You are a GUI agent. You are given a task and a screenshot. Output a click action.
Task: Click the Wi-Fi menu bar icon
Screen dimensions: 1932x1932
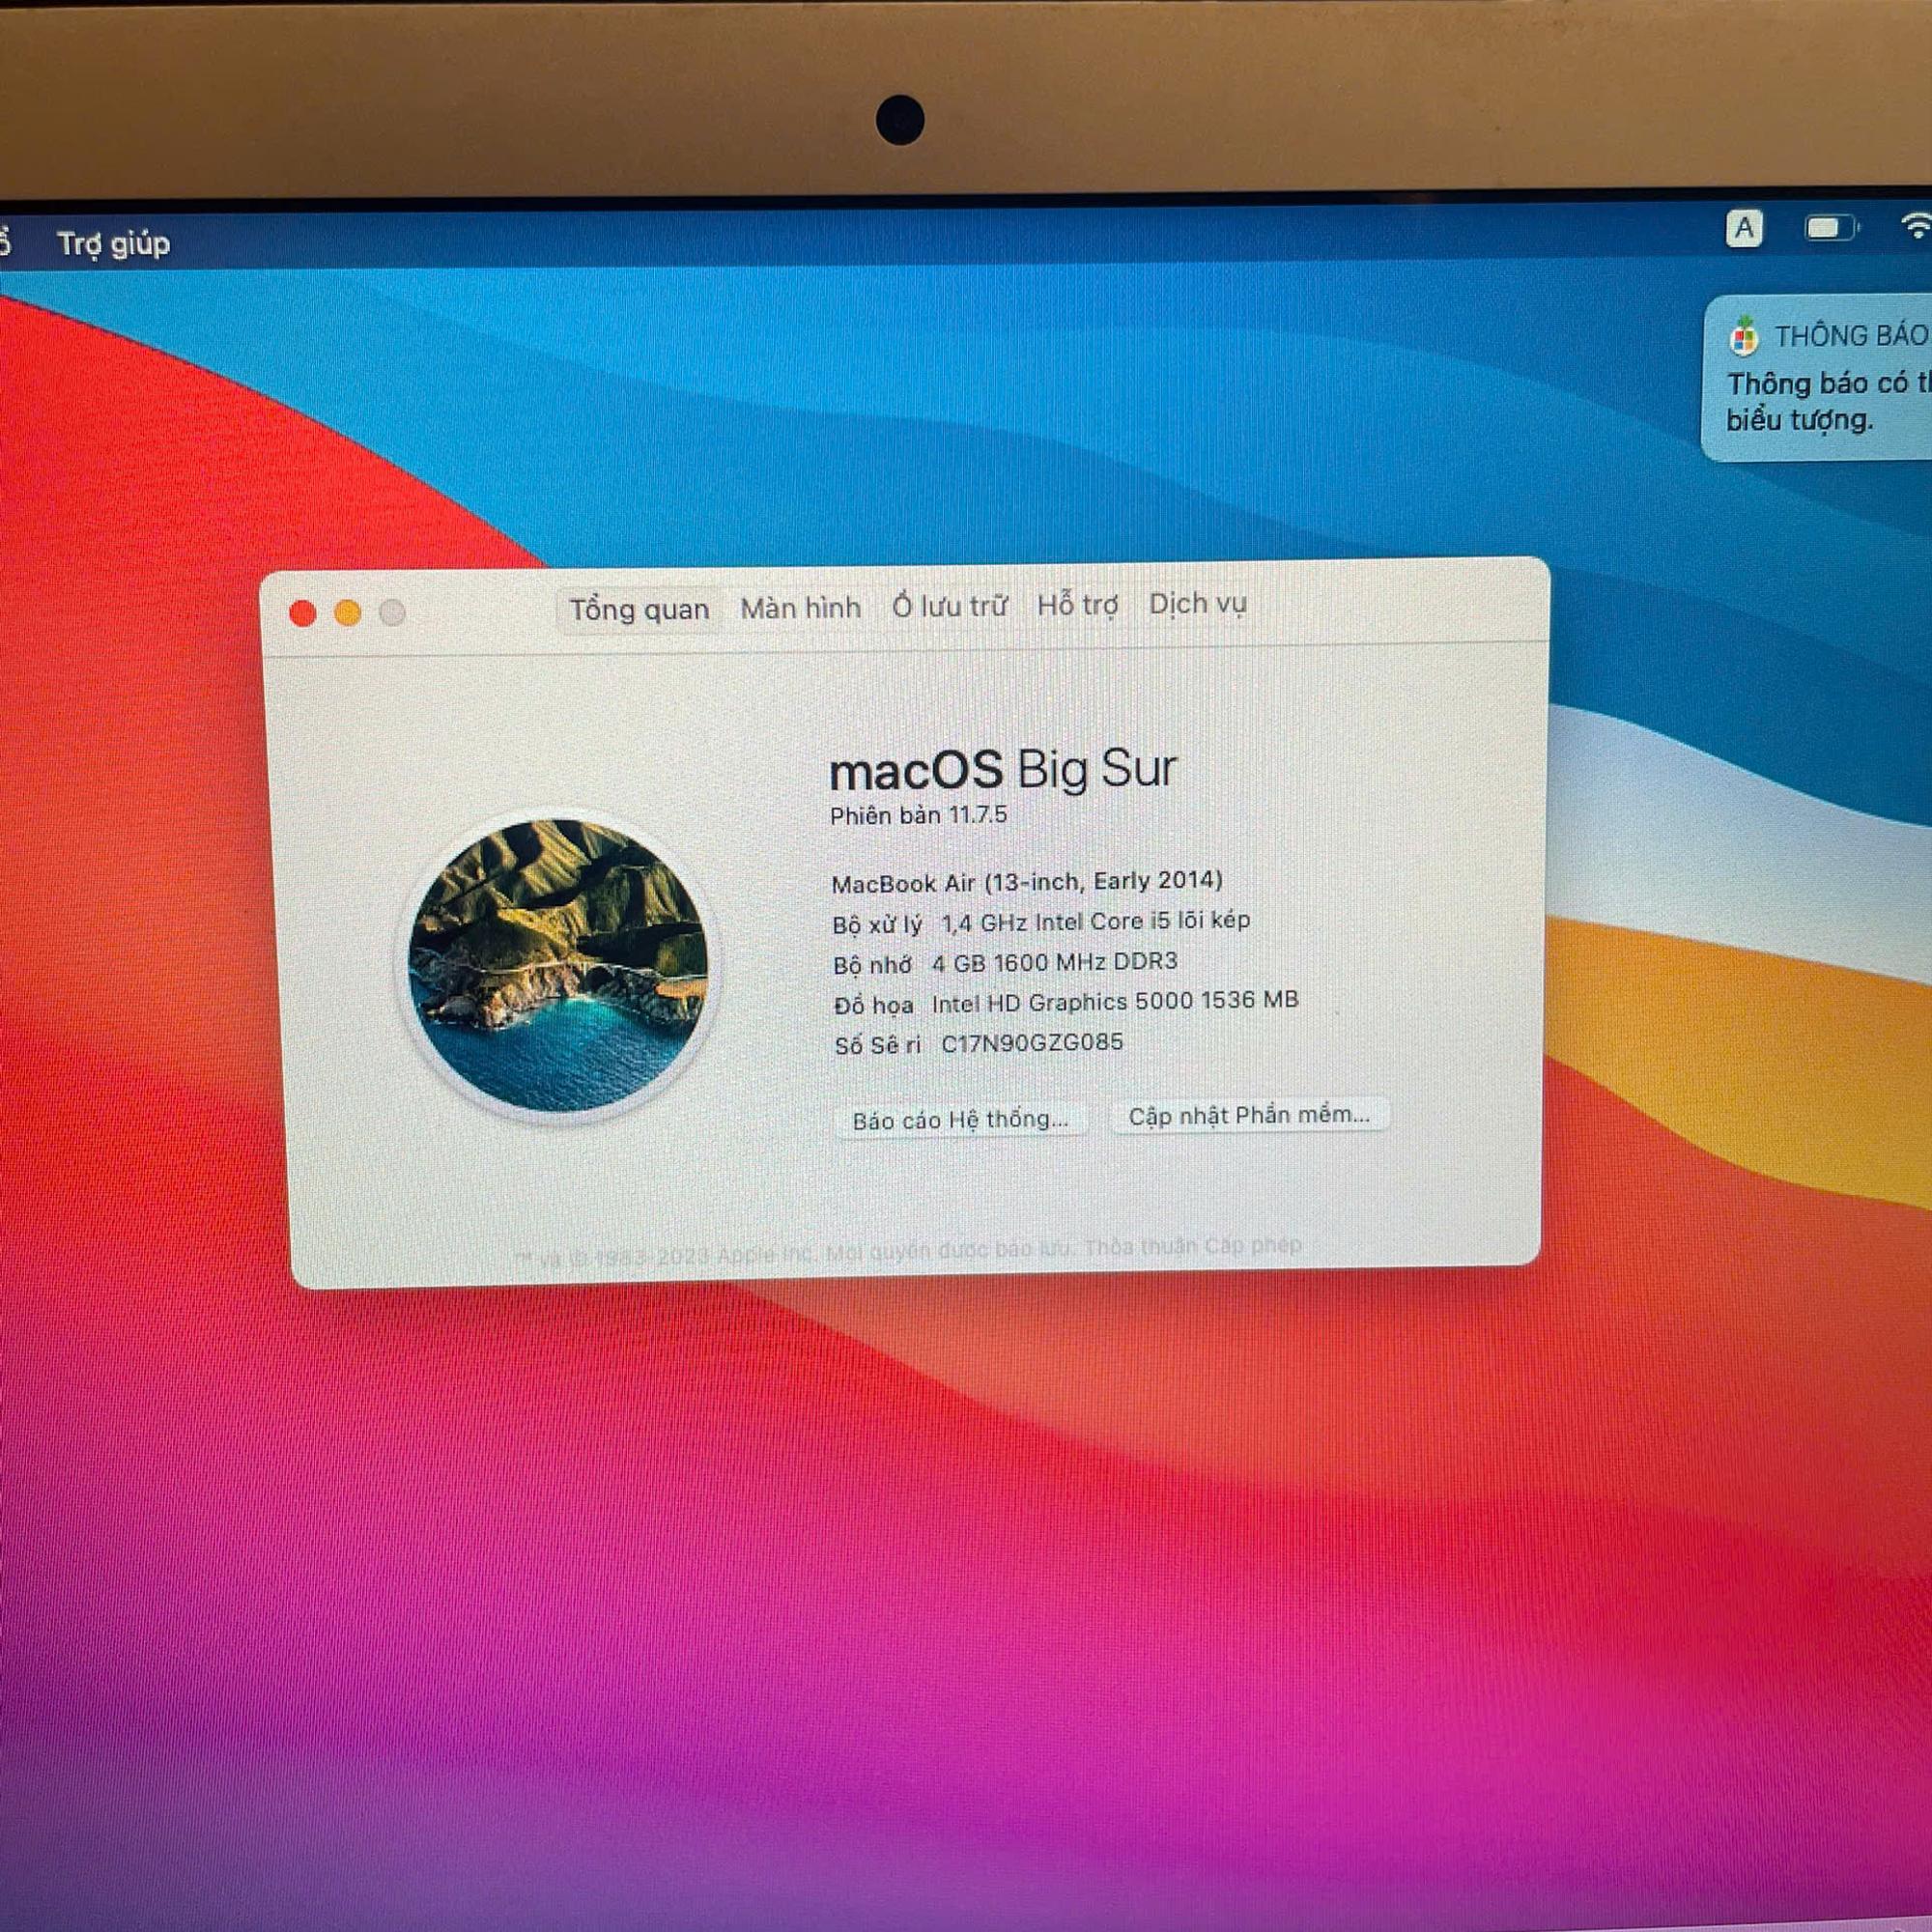click(x=1915, y=226)
